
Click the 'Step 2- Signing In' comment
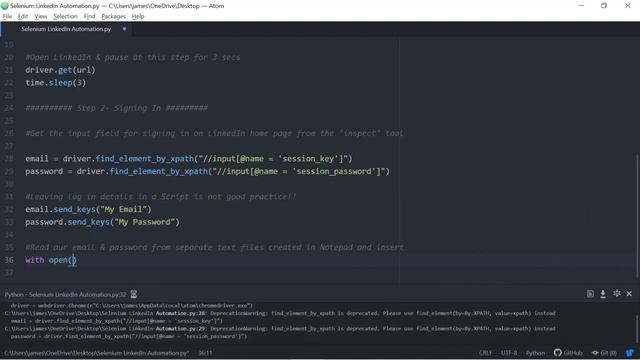(117, 108)
